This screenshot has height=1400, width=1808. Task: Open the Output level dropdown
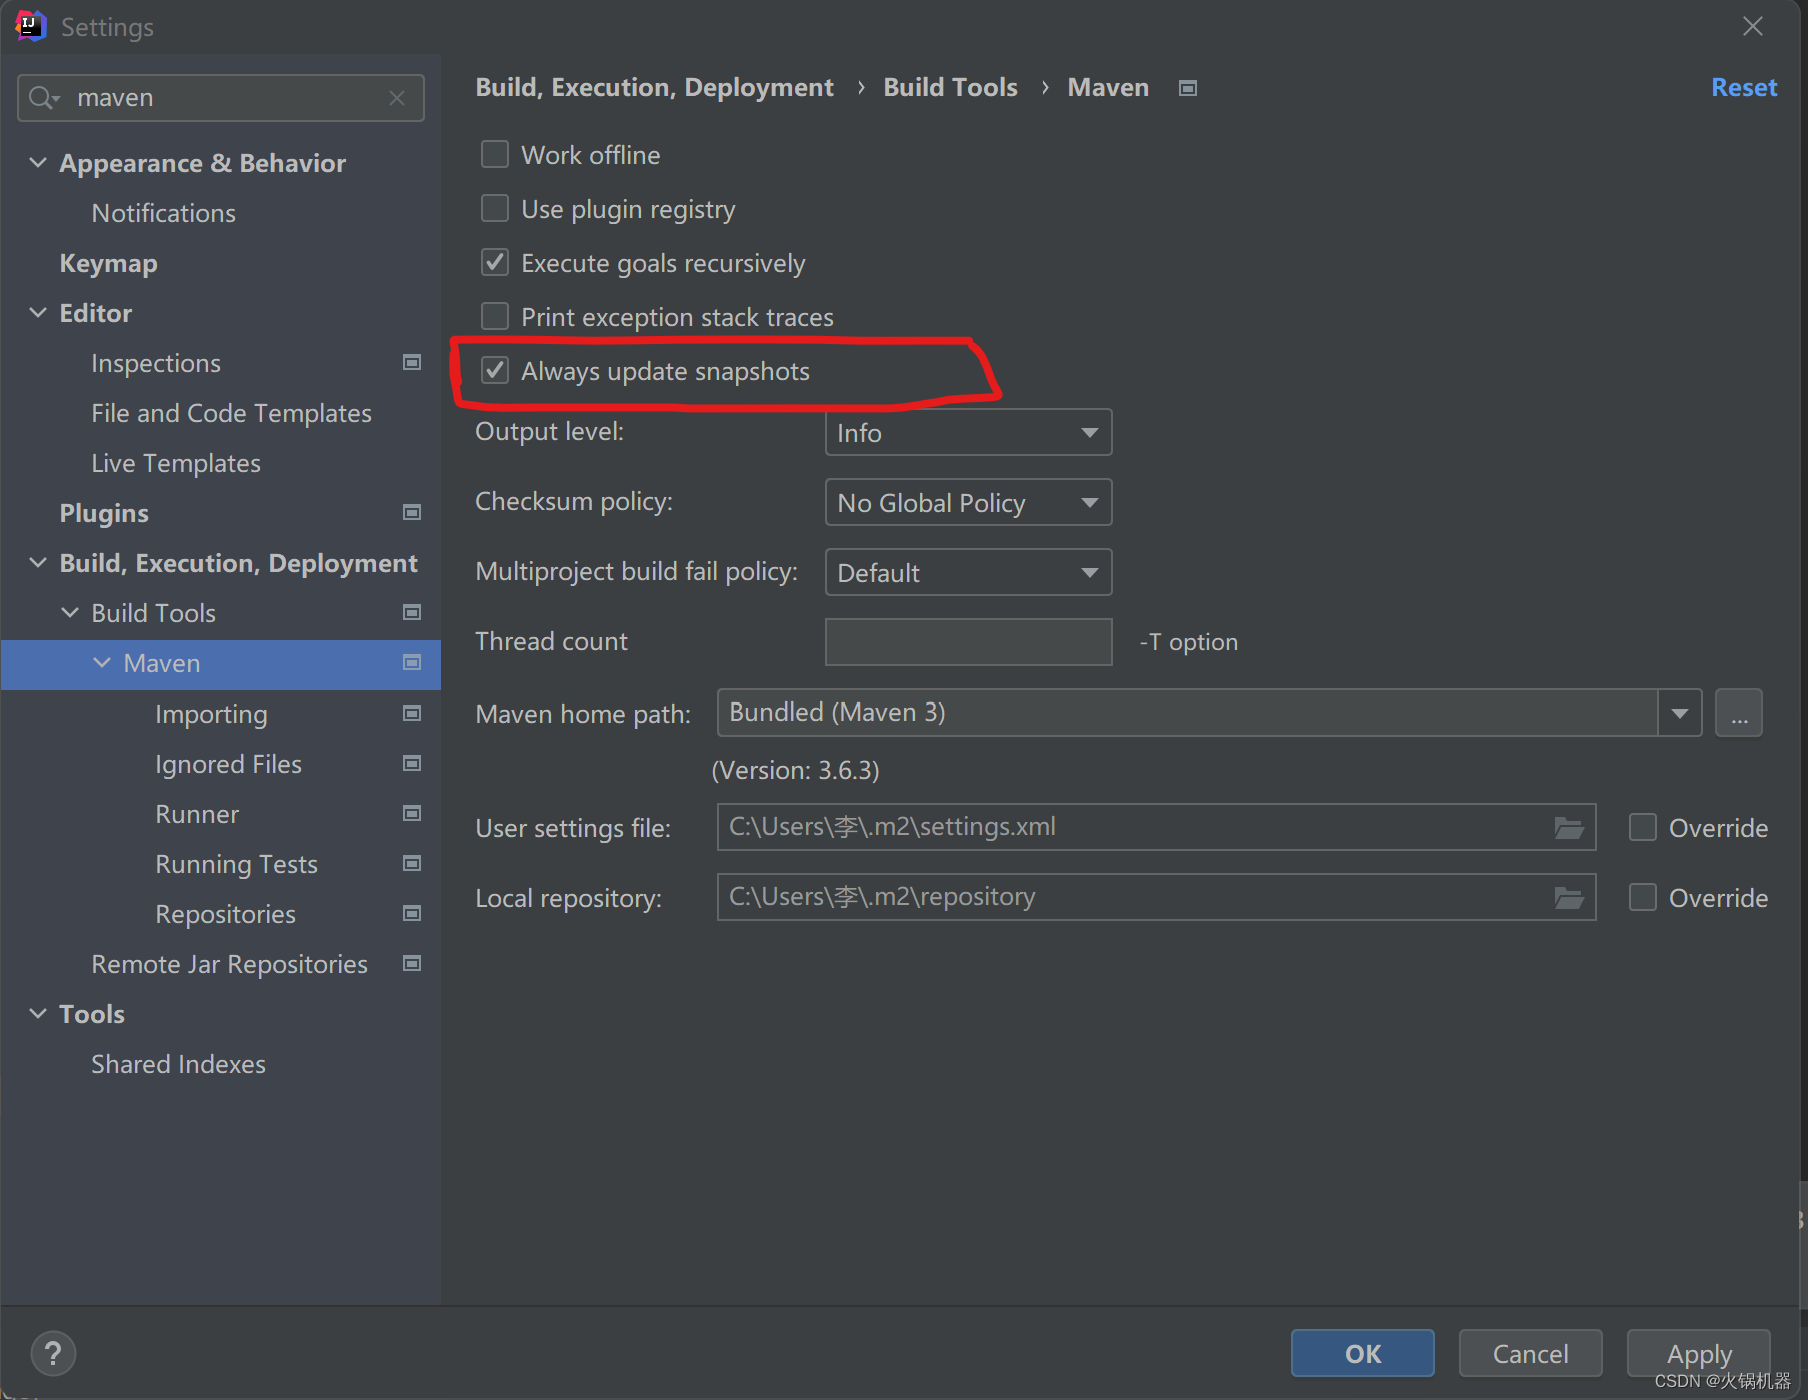[968, 432]
